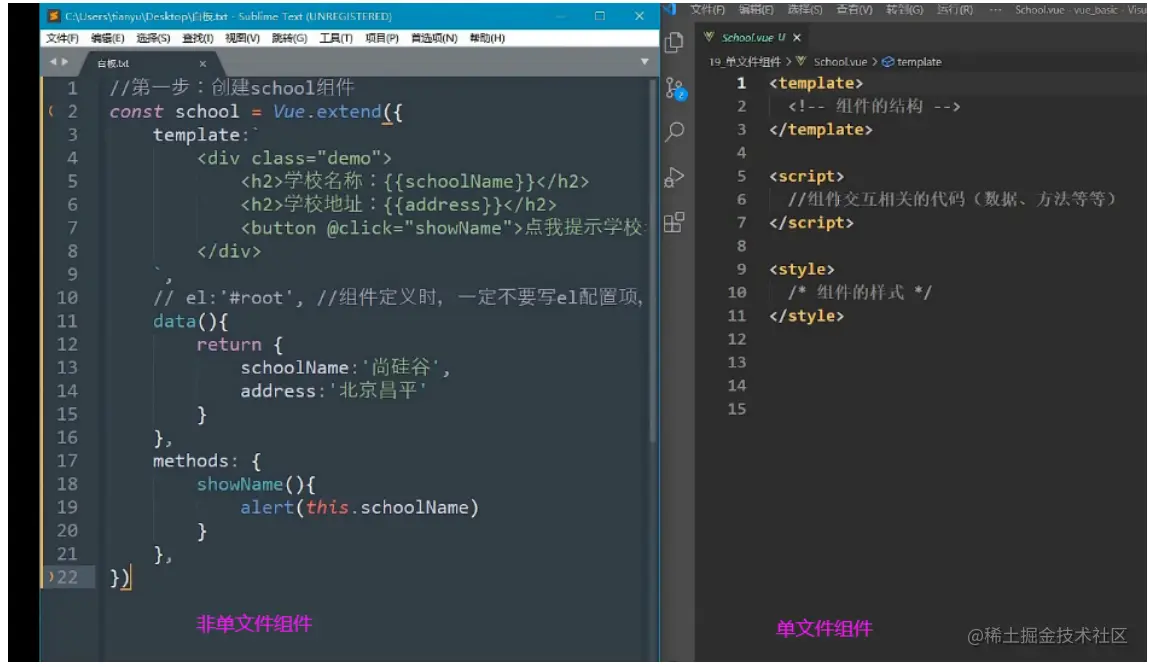This screenshot has height=667, width=1149.
Task: Open VS Code 运行(R) menu
Action: coord(955,10)
